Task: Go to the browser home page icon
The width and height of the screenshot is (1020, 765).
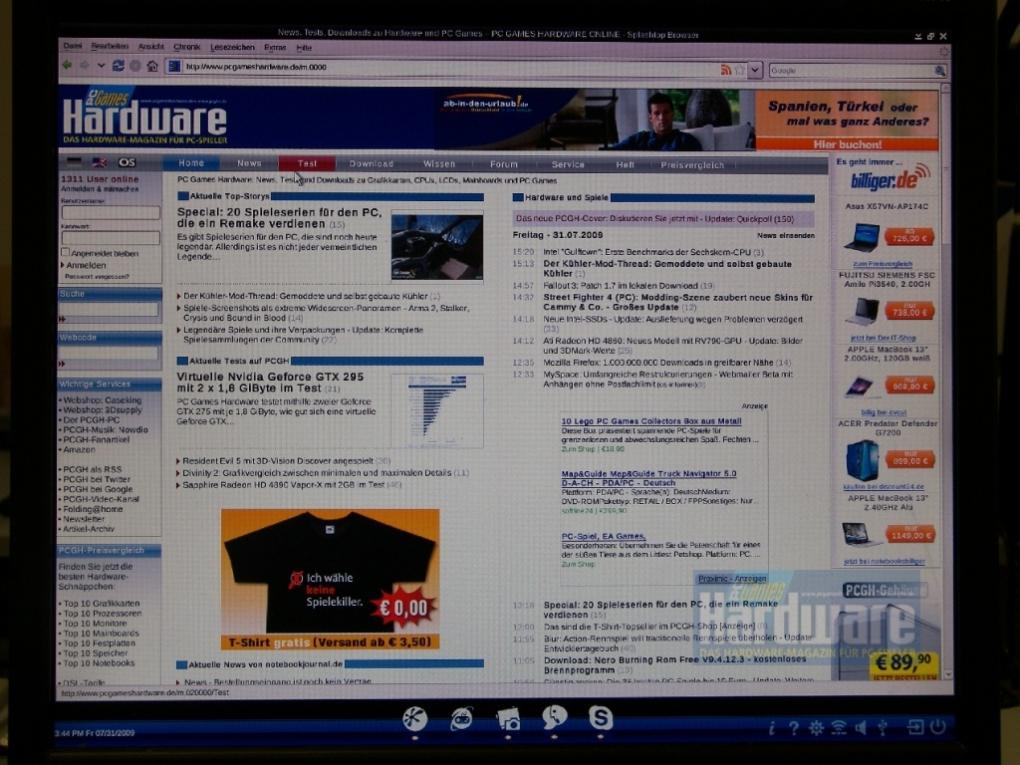Action: pyautogui.click(x=152, y=66)
